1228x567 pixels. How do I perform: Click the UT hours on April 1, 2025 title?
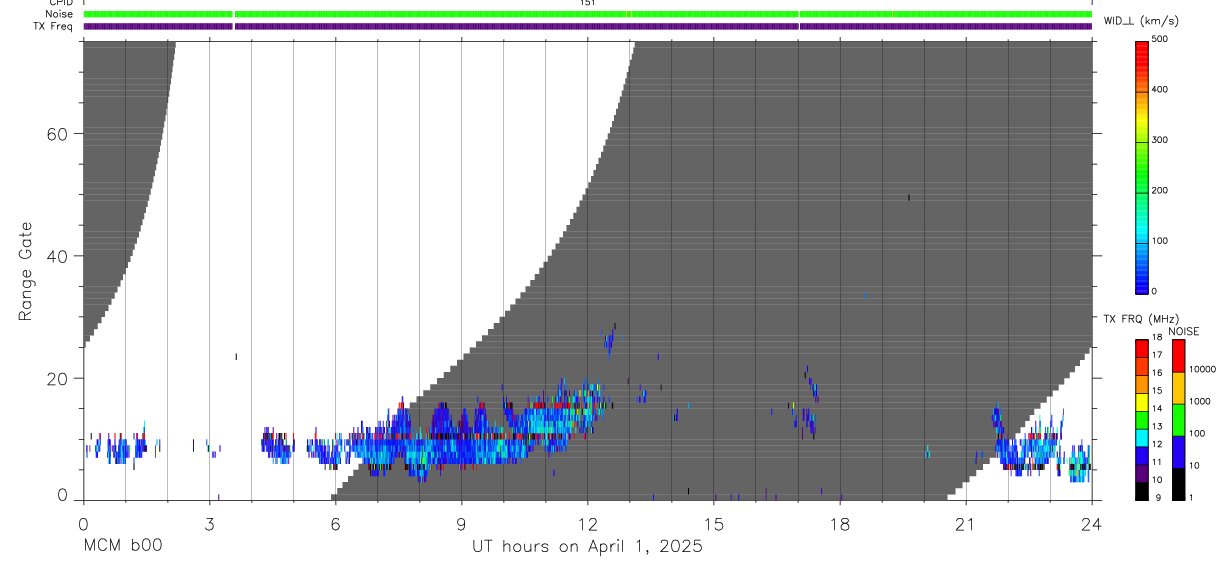(588, 547)
